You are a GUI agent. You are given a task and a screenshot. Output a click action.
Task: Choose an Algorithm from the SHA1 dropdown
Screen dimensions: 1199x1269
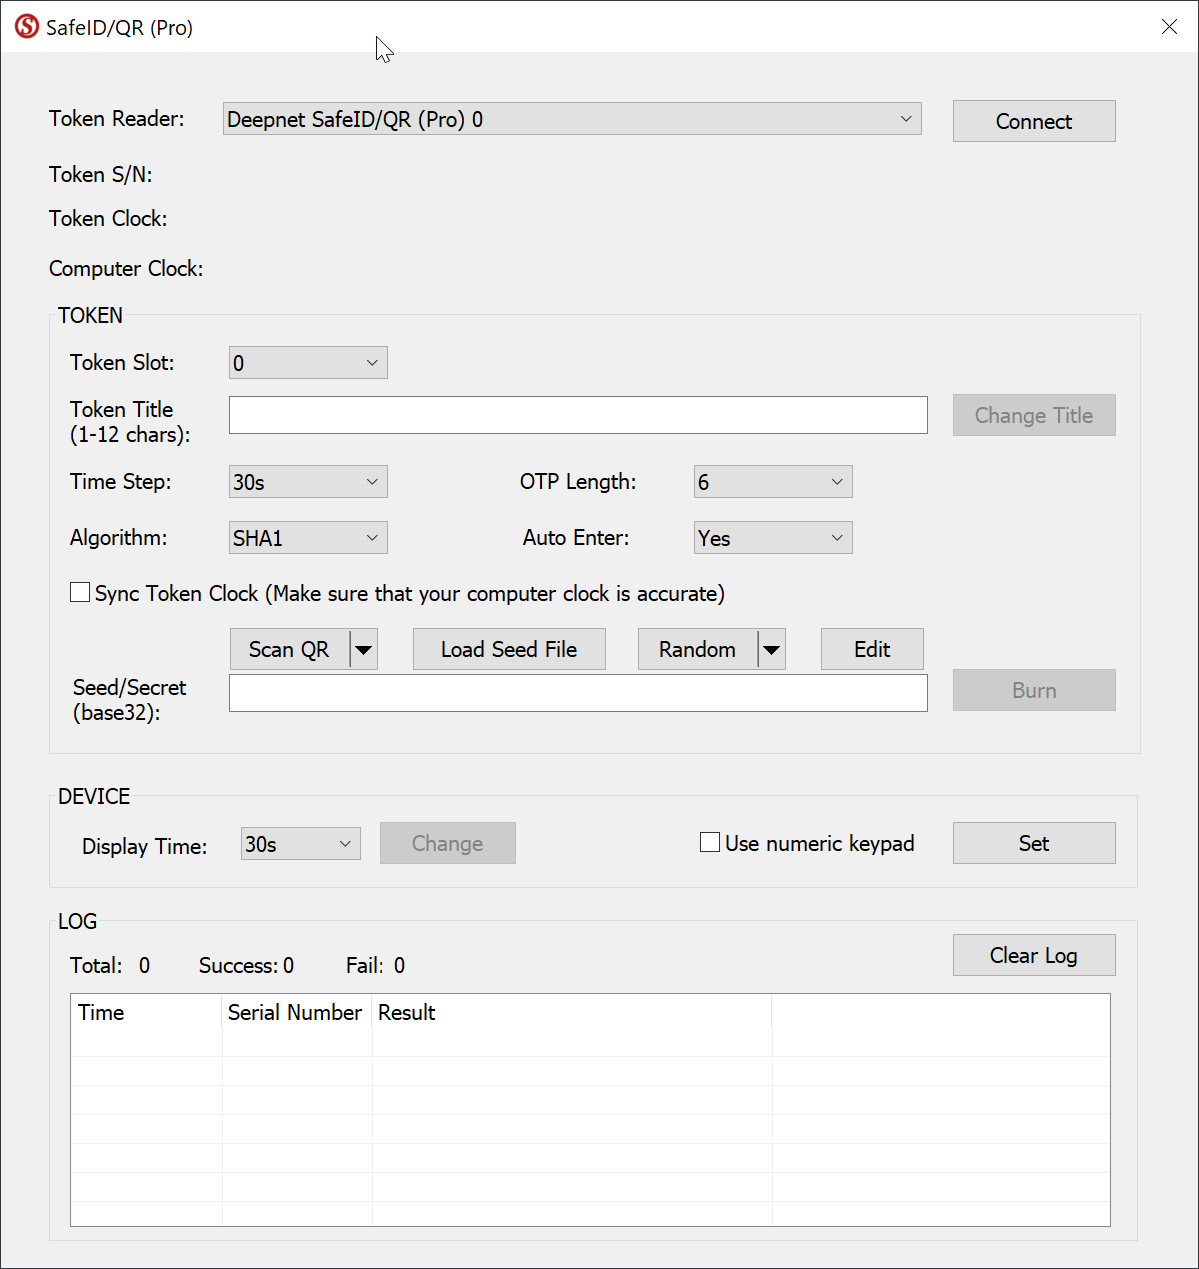point(308,538)
